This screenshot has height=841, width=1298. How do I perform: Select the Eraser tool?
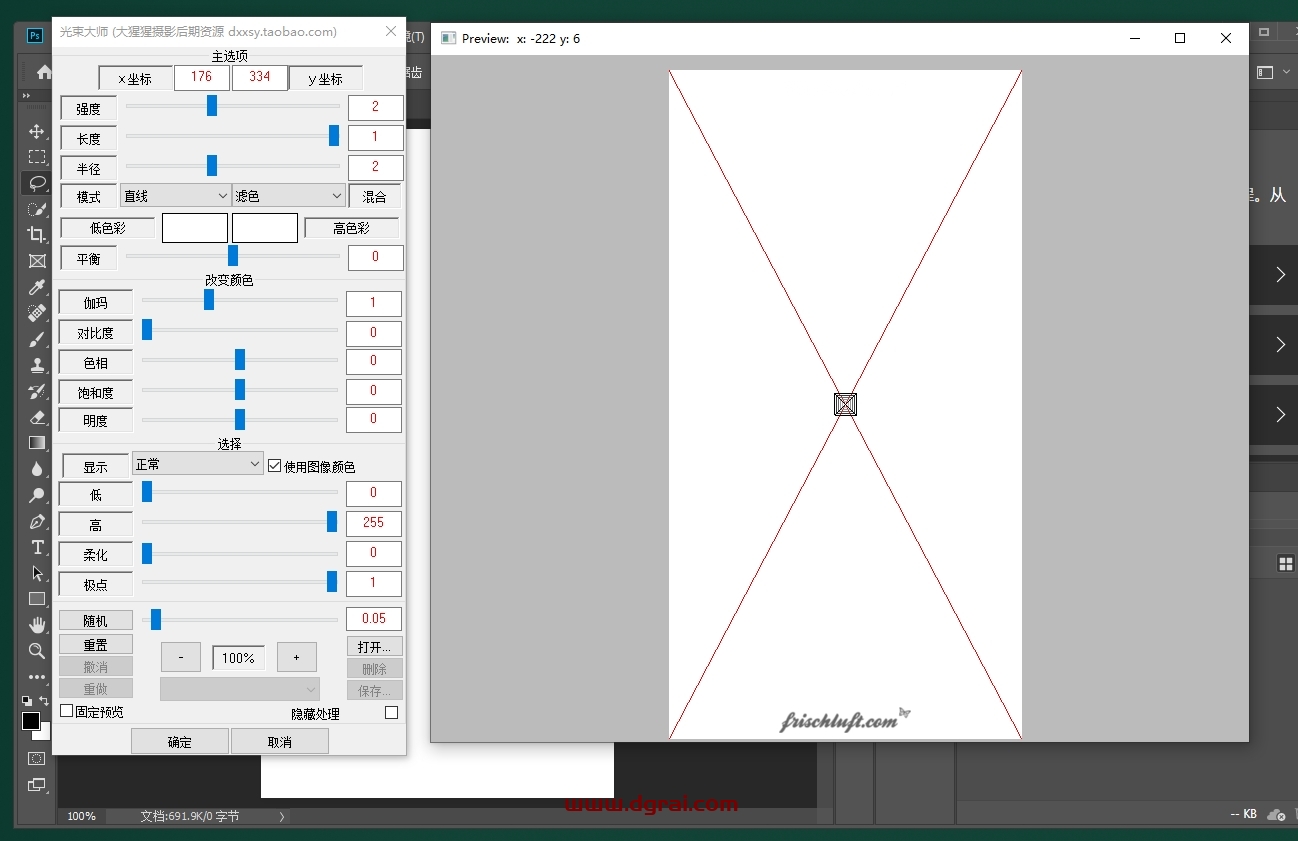click(x=37, y=417)
